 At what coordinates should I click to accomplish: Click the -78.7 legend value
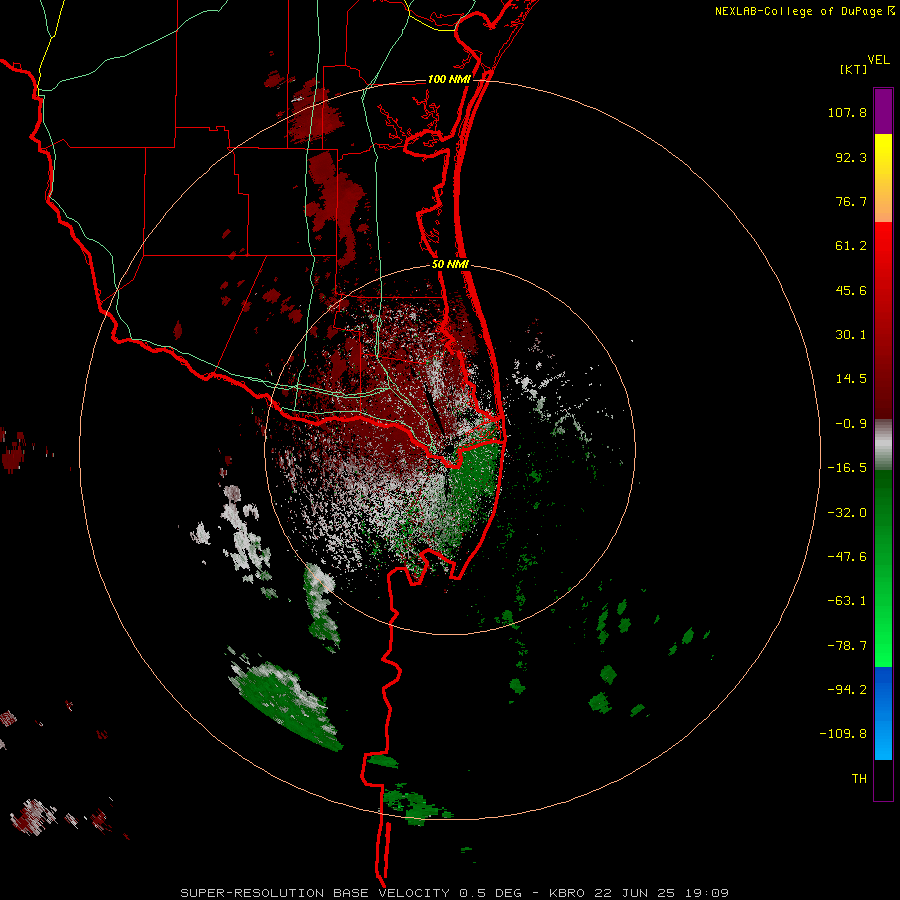click(847, 646)
